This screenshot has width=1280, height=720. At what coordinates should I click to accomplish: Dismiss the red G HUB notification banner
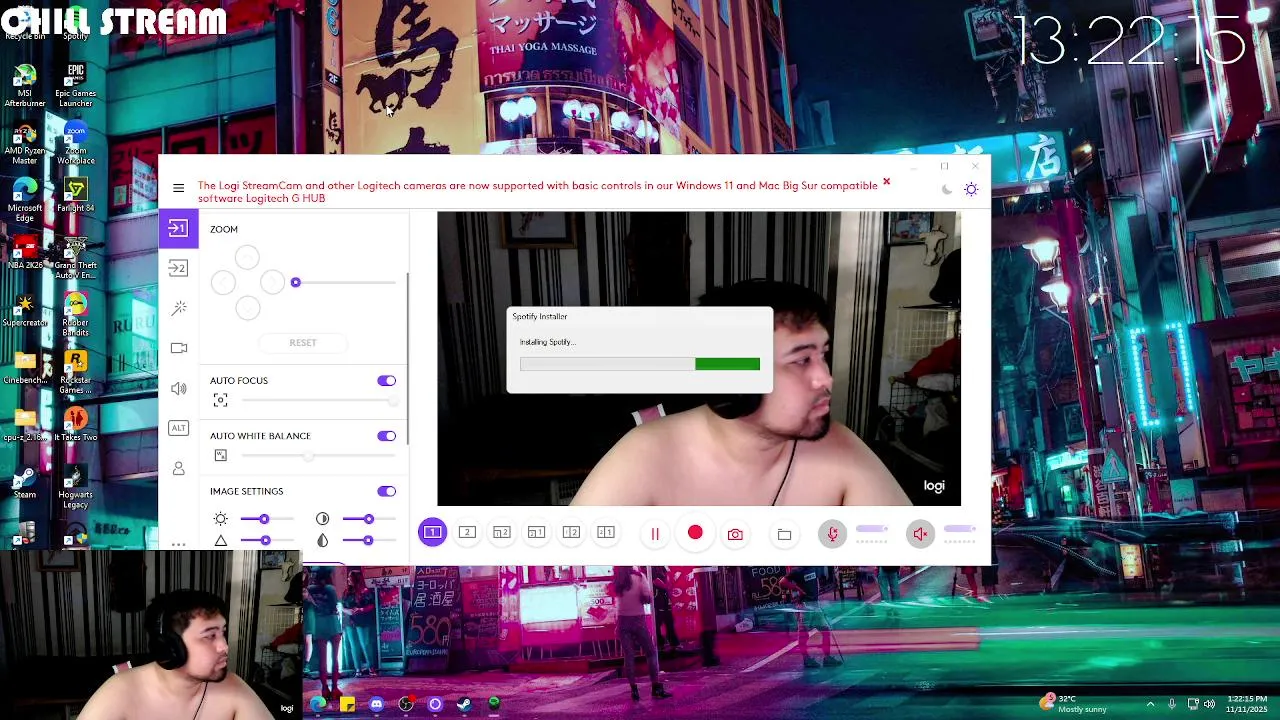(886, 183)
